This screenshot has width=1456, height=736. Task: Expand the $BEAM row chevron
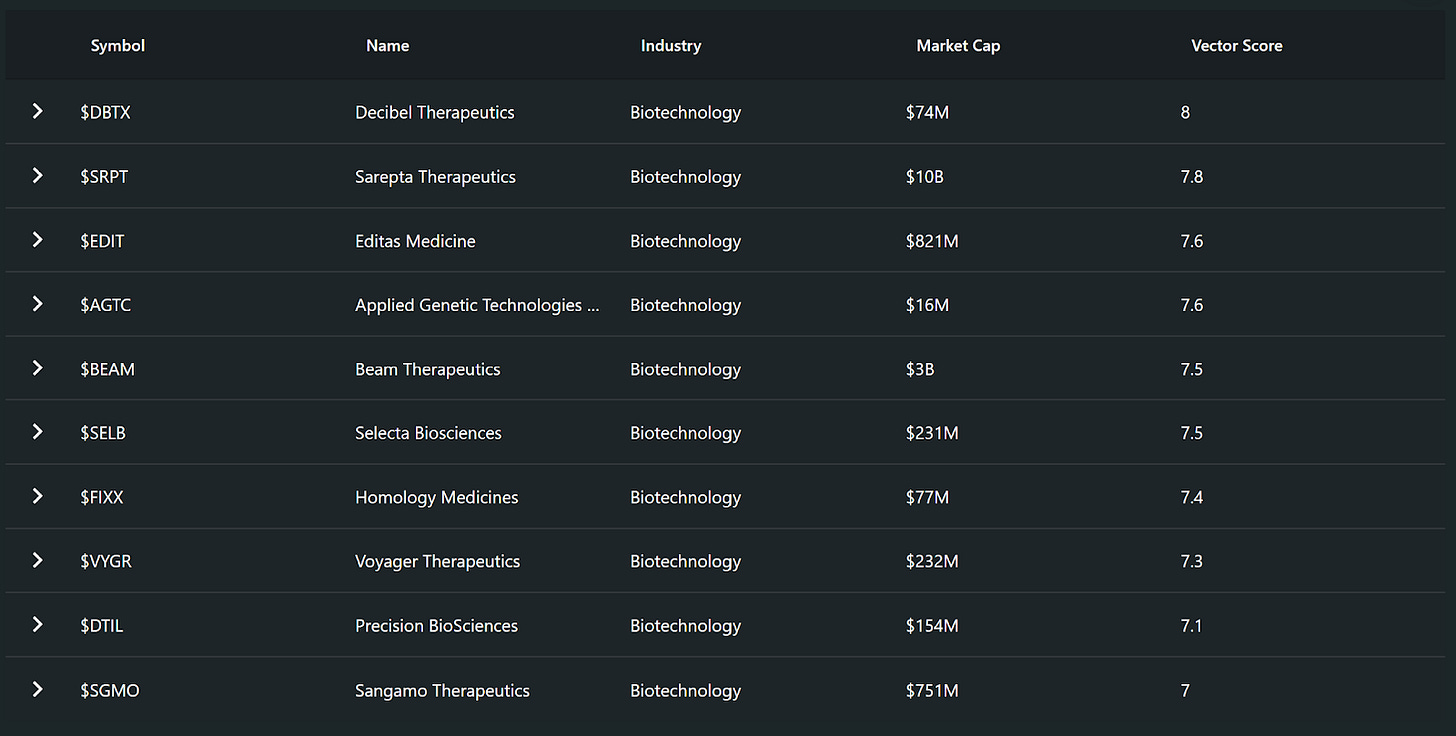37,367
